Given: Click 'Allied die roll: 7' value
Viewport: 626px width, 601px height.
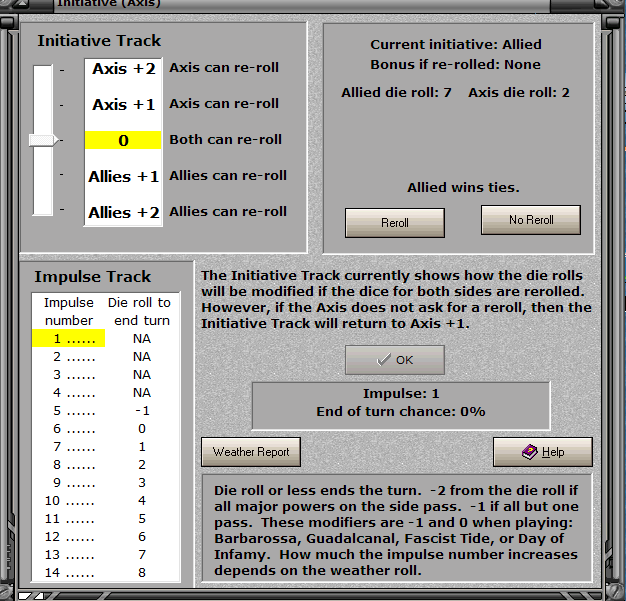Looking at the screenshot, I should tap(396, 93).
